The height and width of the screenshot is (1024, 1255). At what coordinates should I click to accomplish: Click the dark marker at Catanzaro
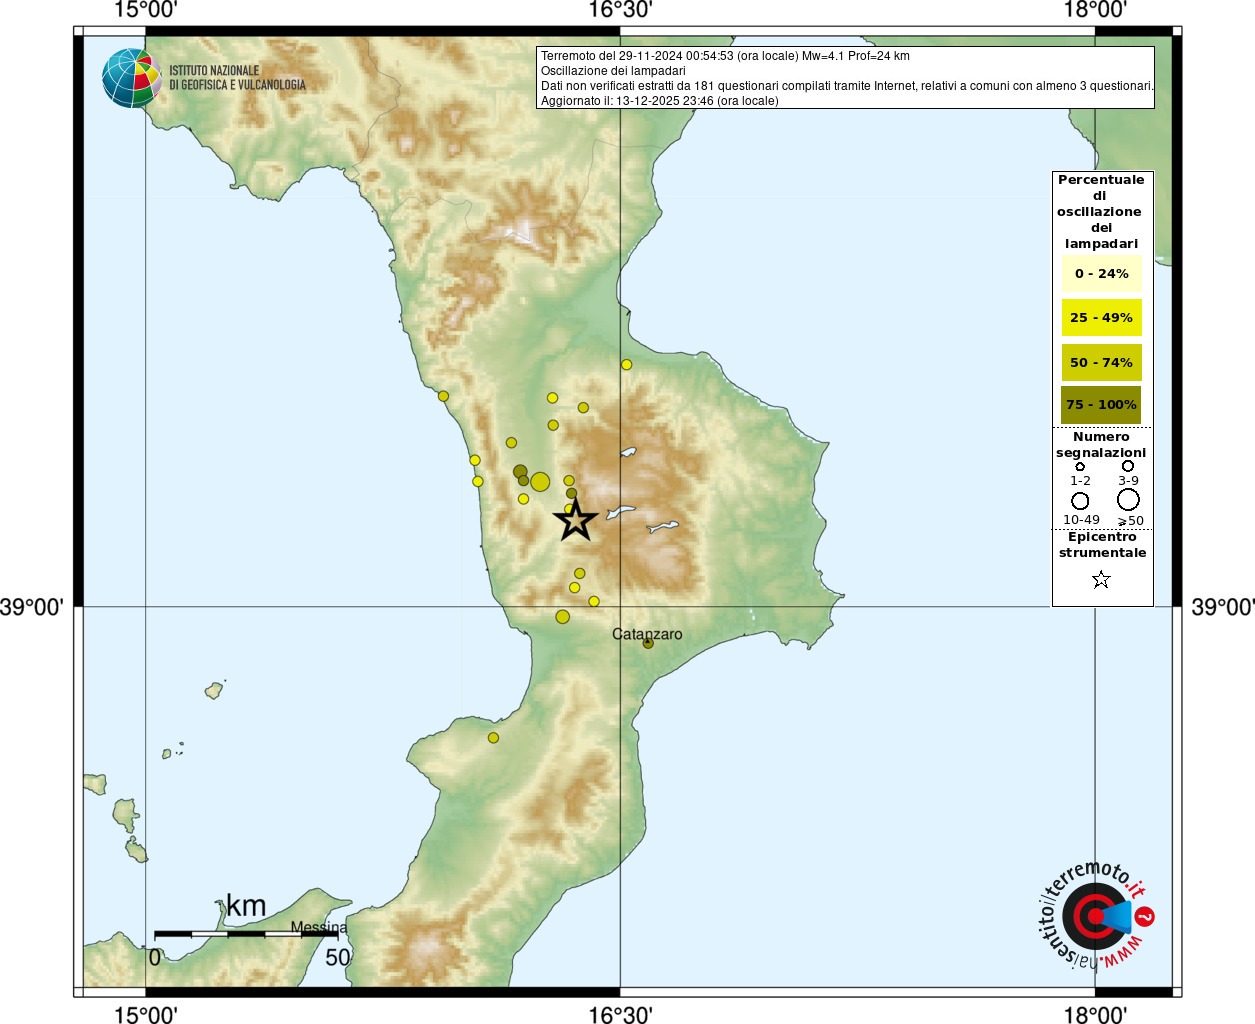tap(648, 643)
